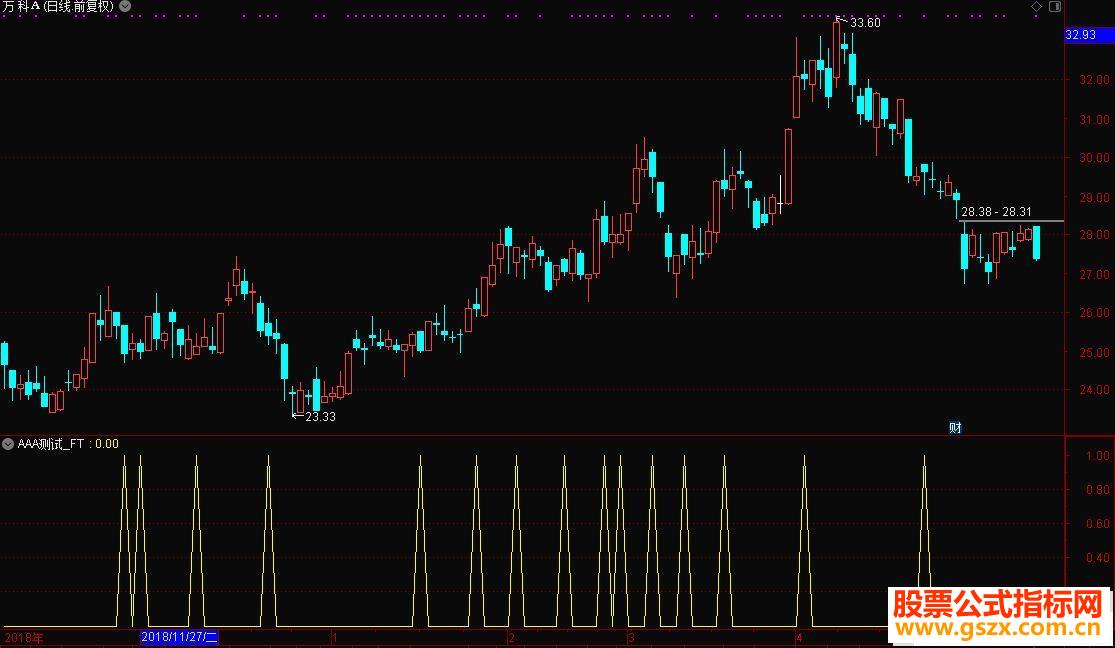Click the 26.00 price axis label

point(1094,313)
